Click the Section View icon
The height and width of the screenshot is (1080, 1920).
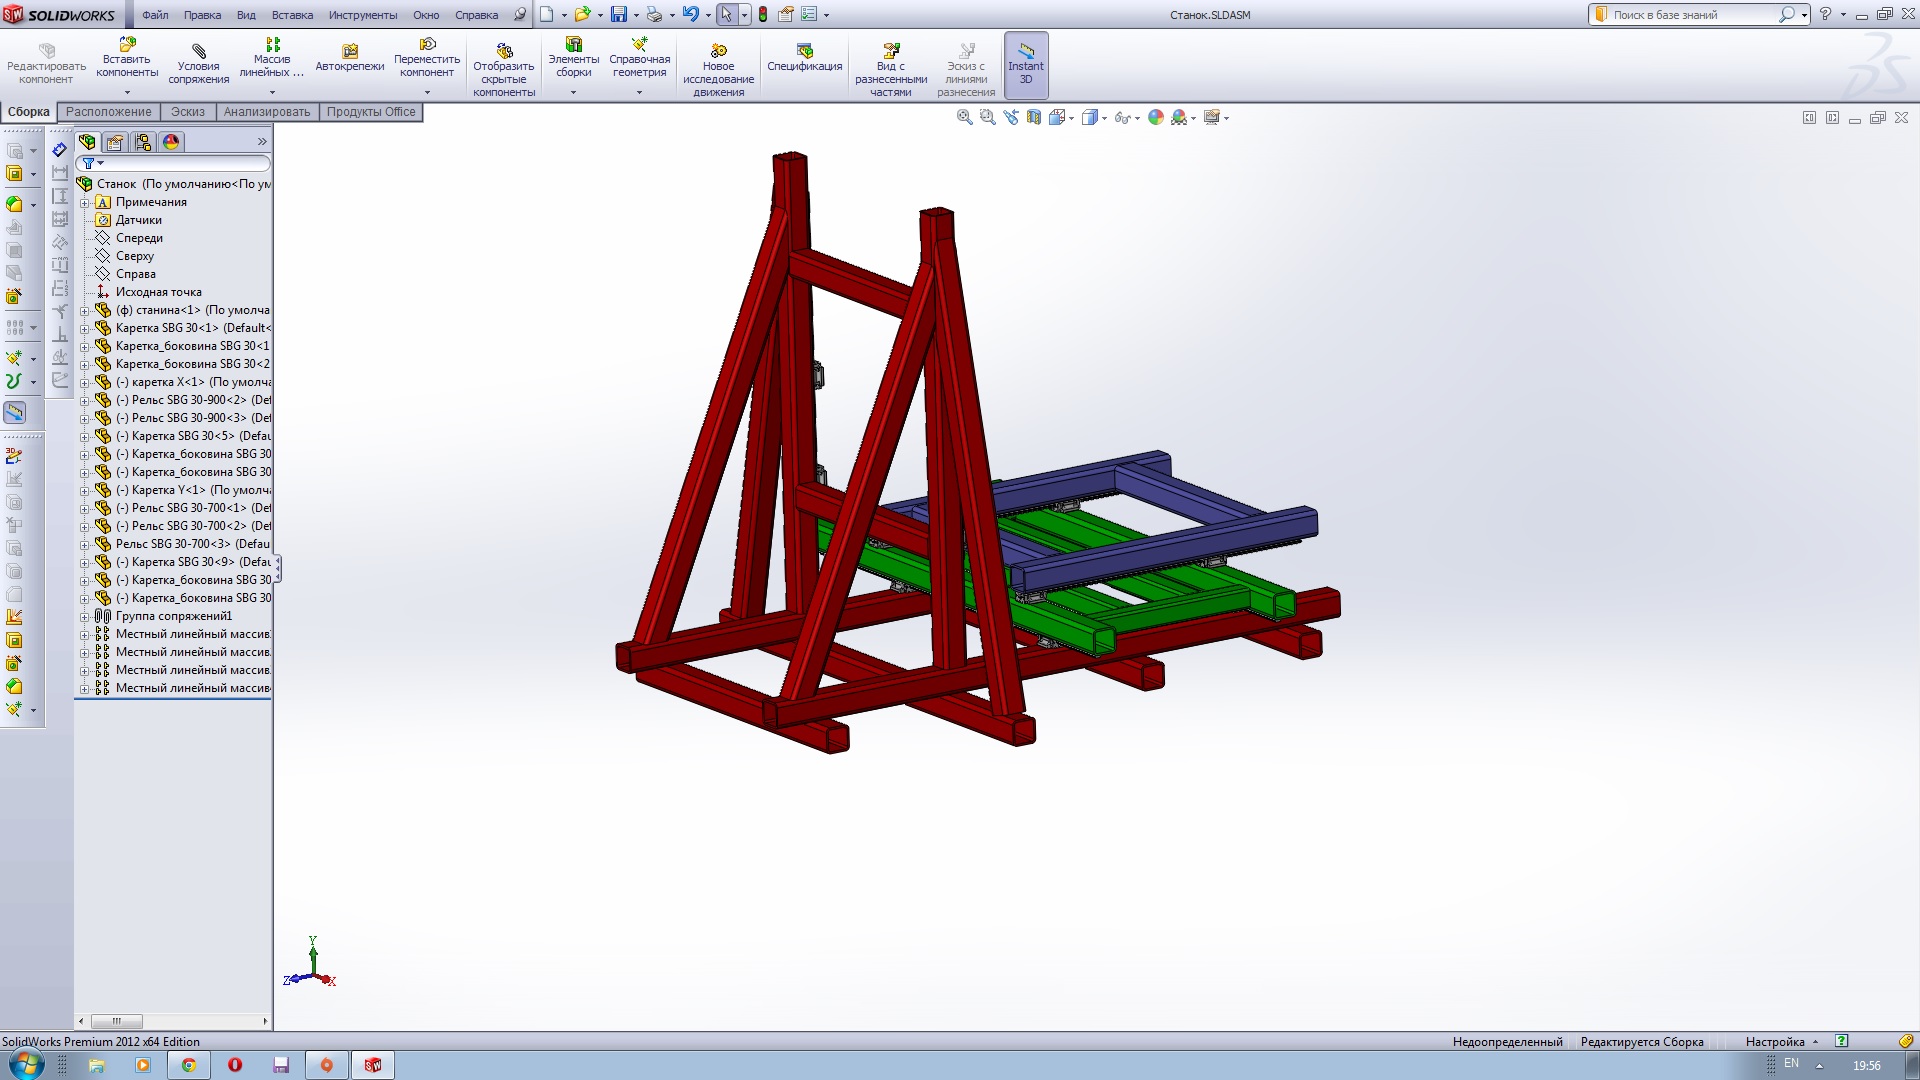[1034, 117]
